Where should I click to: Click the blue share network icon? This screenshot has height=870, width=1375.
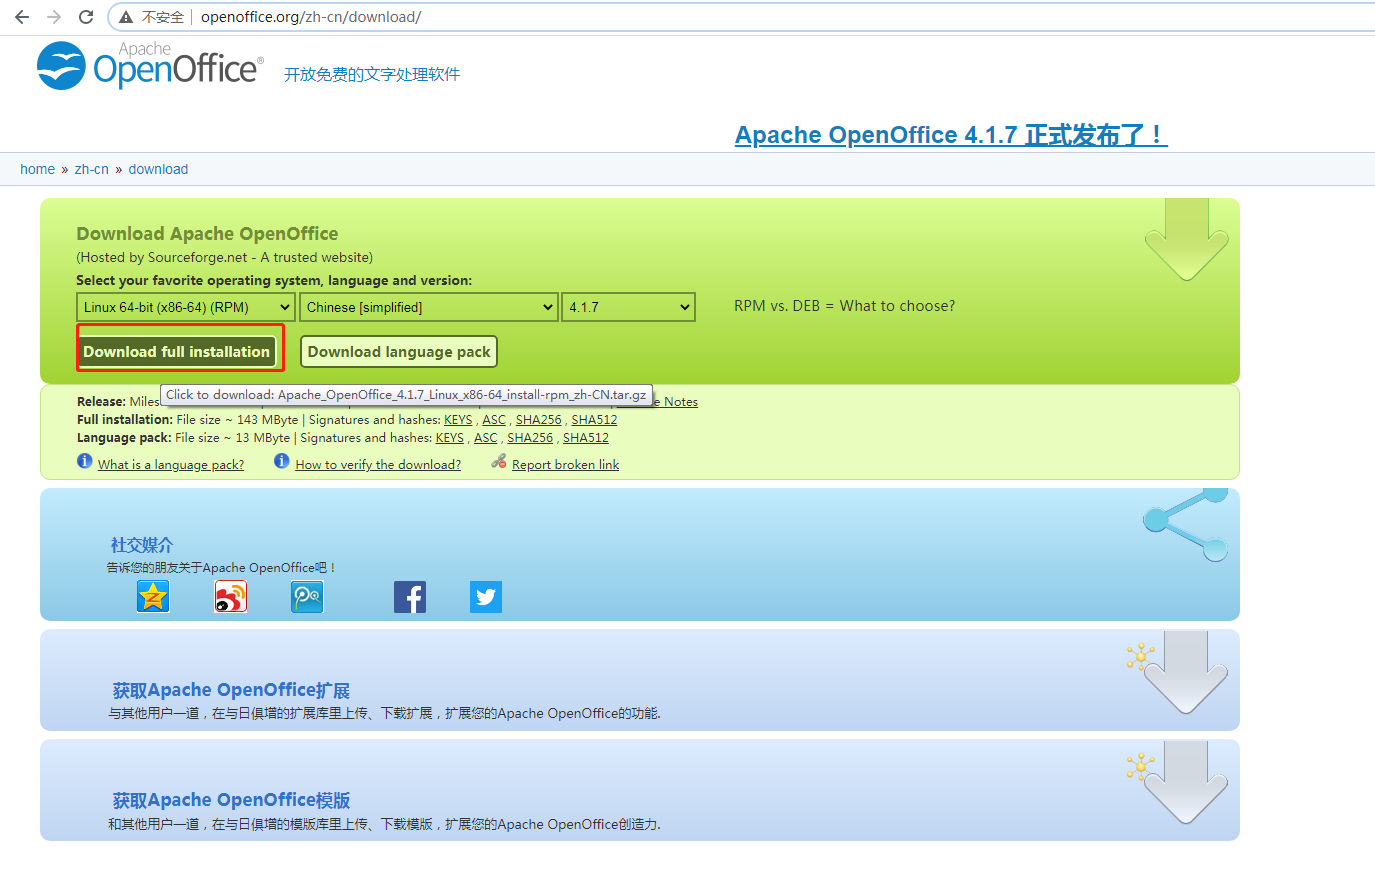point(1186,524)
